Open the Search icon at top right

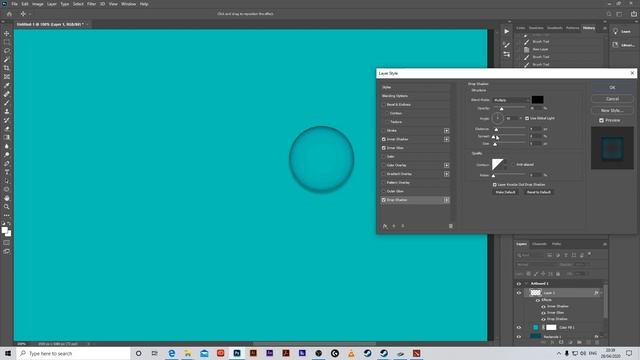[609, 14]
